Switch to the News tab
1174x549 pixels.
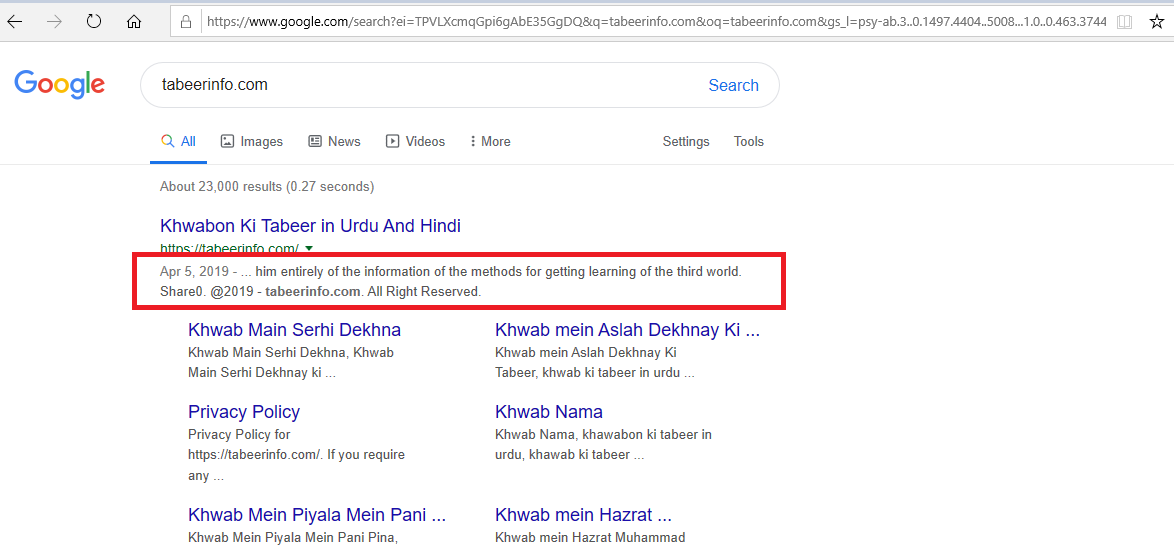coord(334,142)
